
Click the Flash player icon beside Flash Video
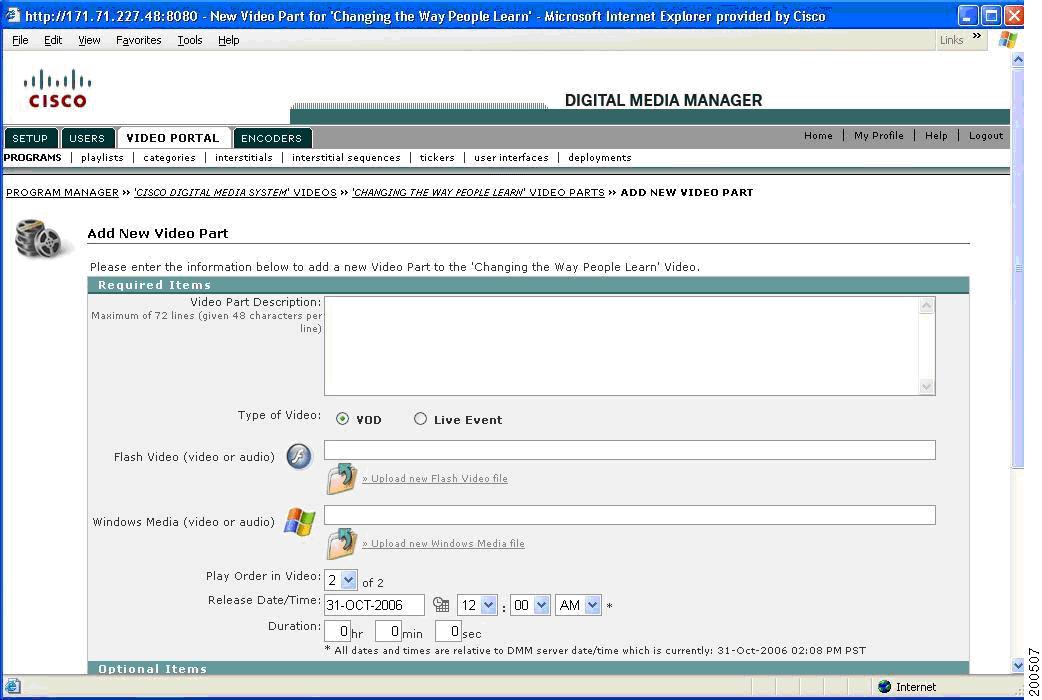click(296, 455)
